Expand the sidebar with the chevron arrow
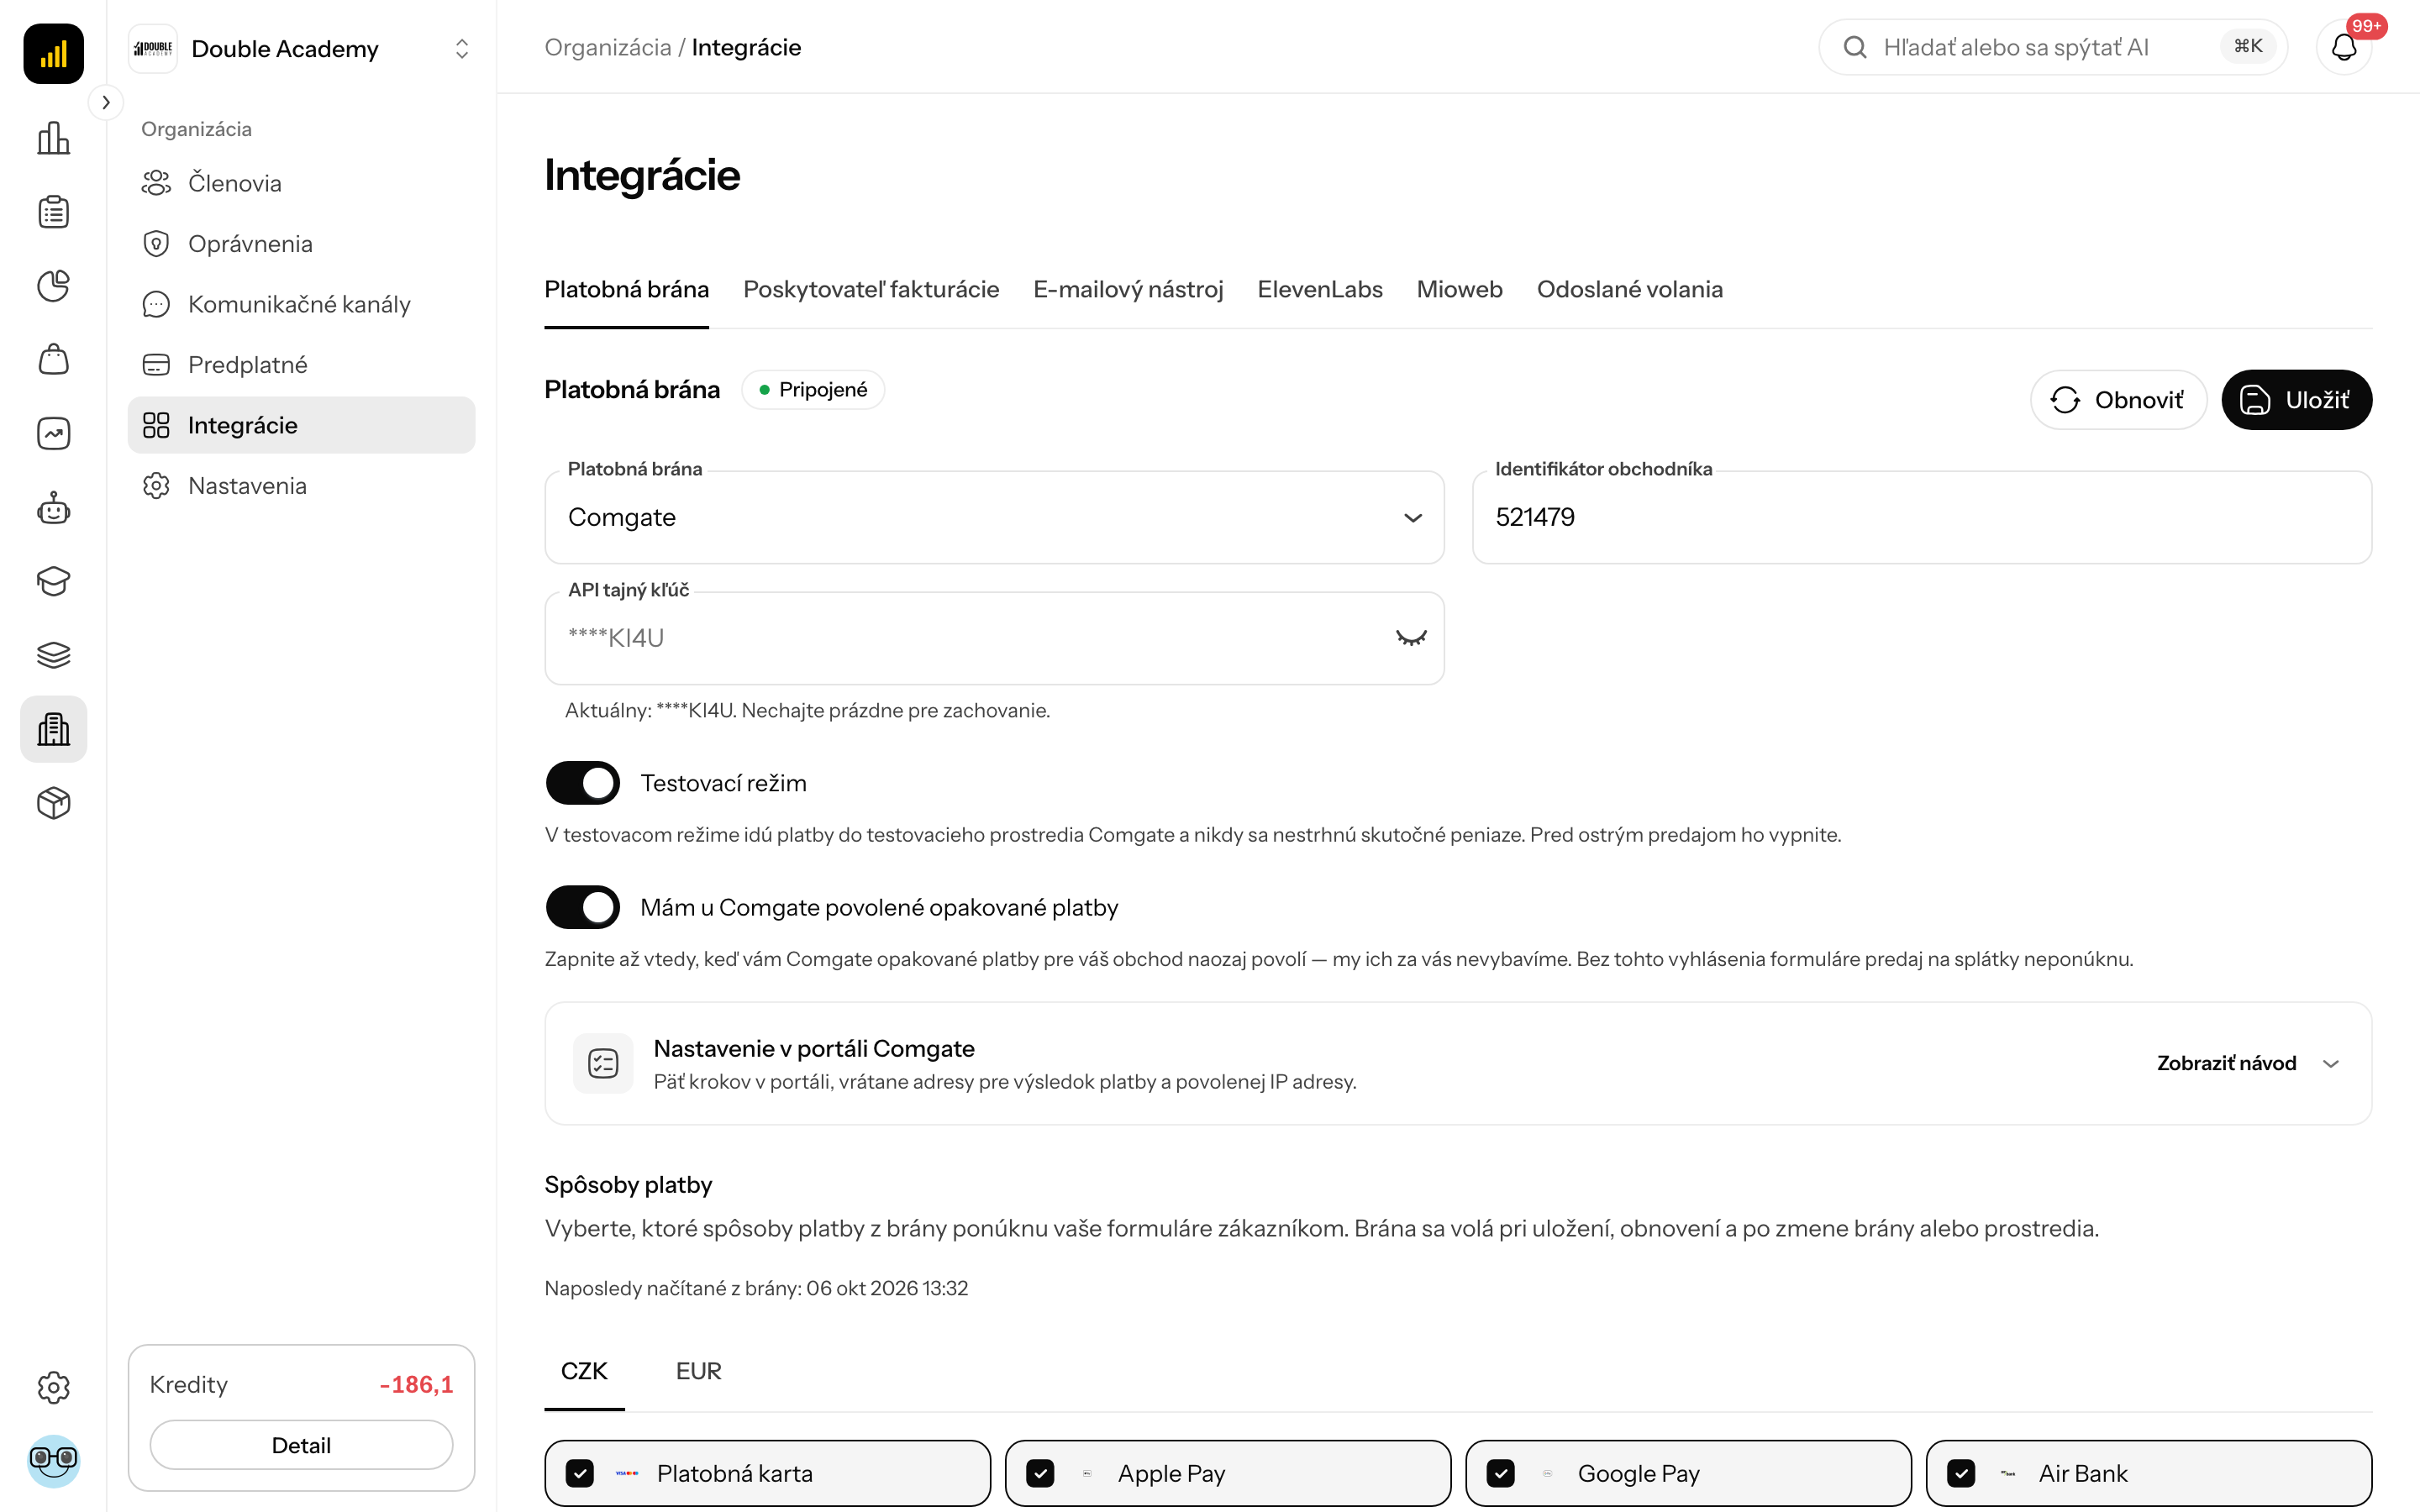 coord(106,102)
